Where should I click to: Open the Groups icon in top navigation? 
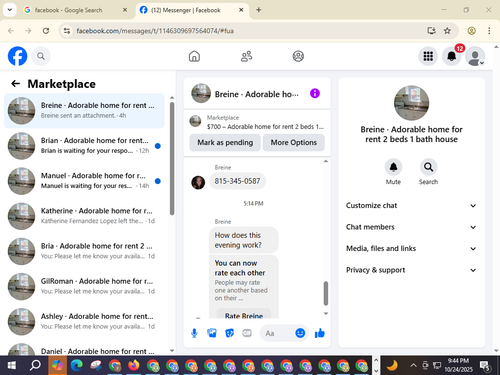(x=298, y=56)
